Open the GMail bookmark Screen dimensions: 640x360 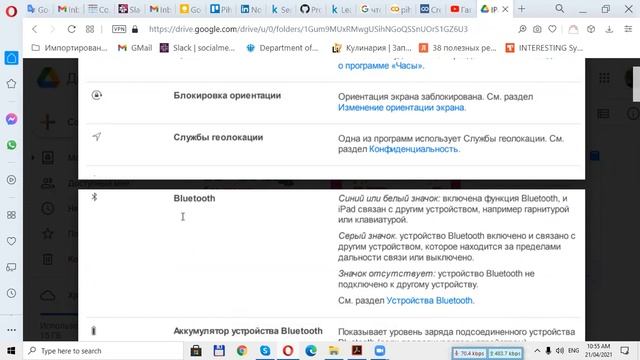coord(135,48)
